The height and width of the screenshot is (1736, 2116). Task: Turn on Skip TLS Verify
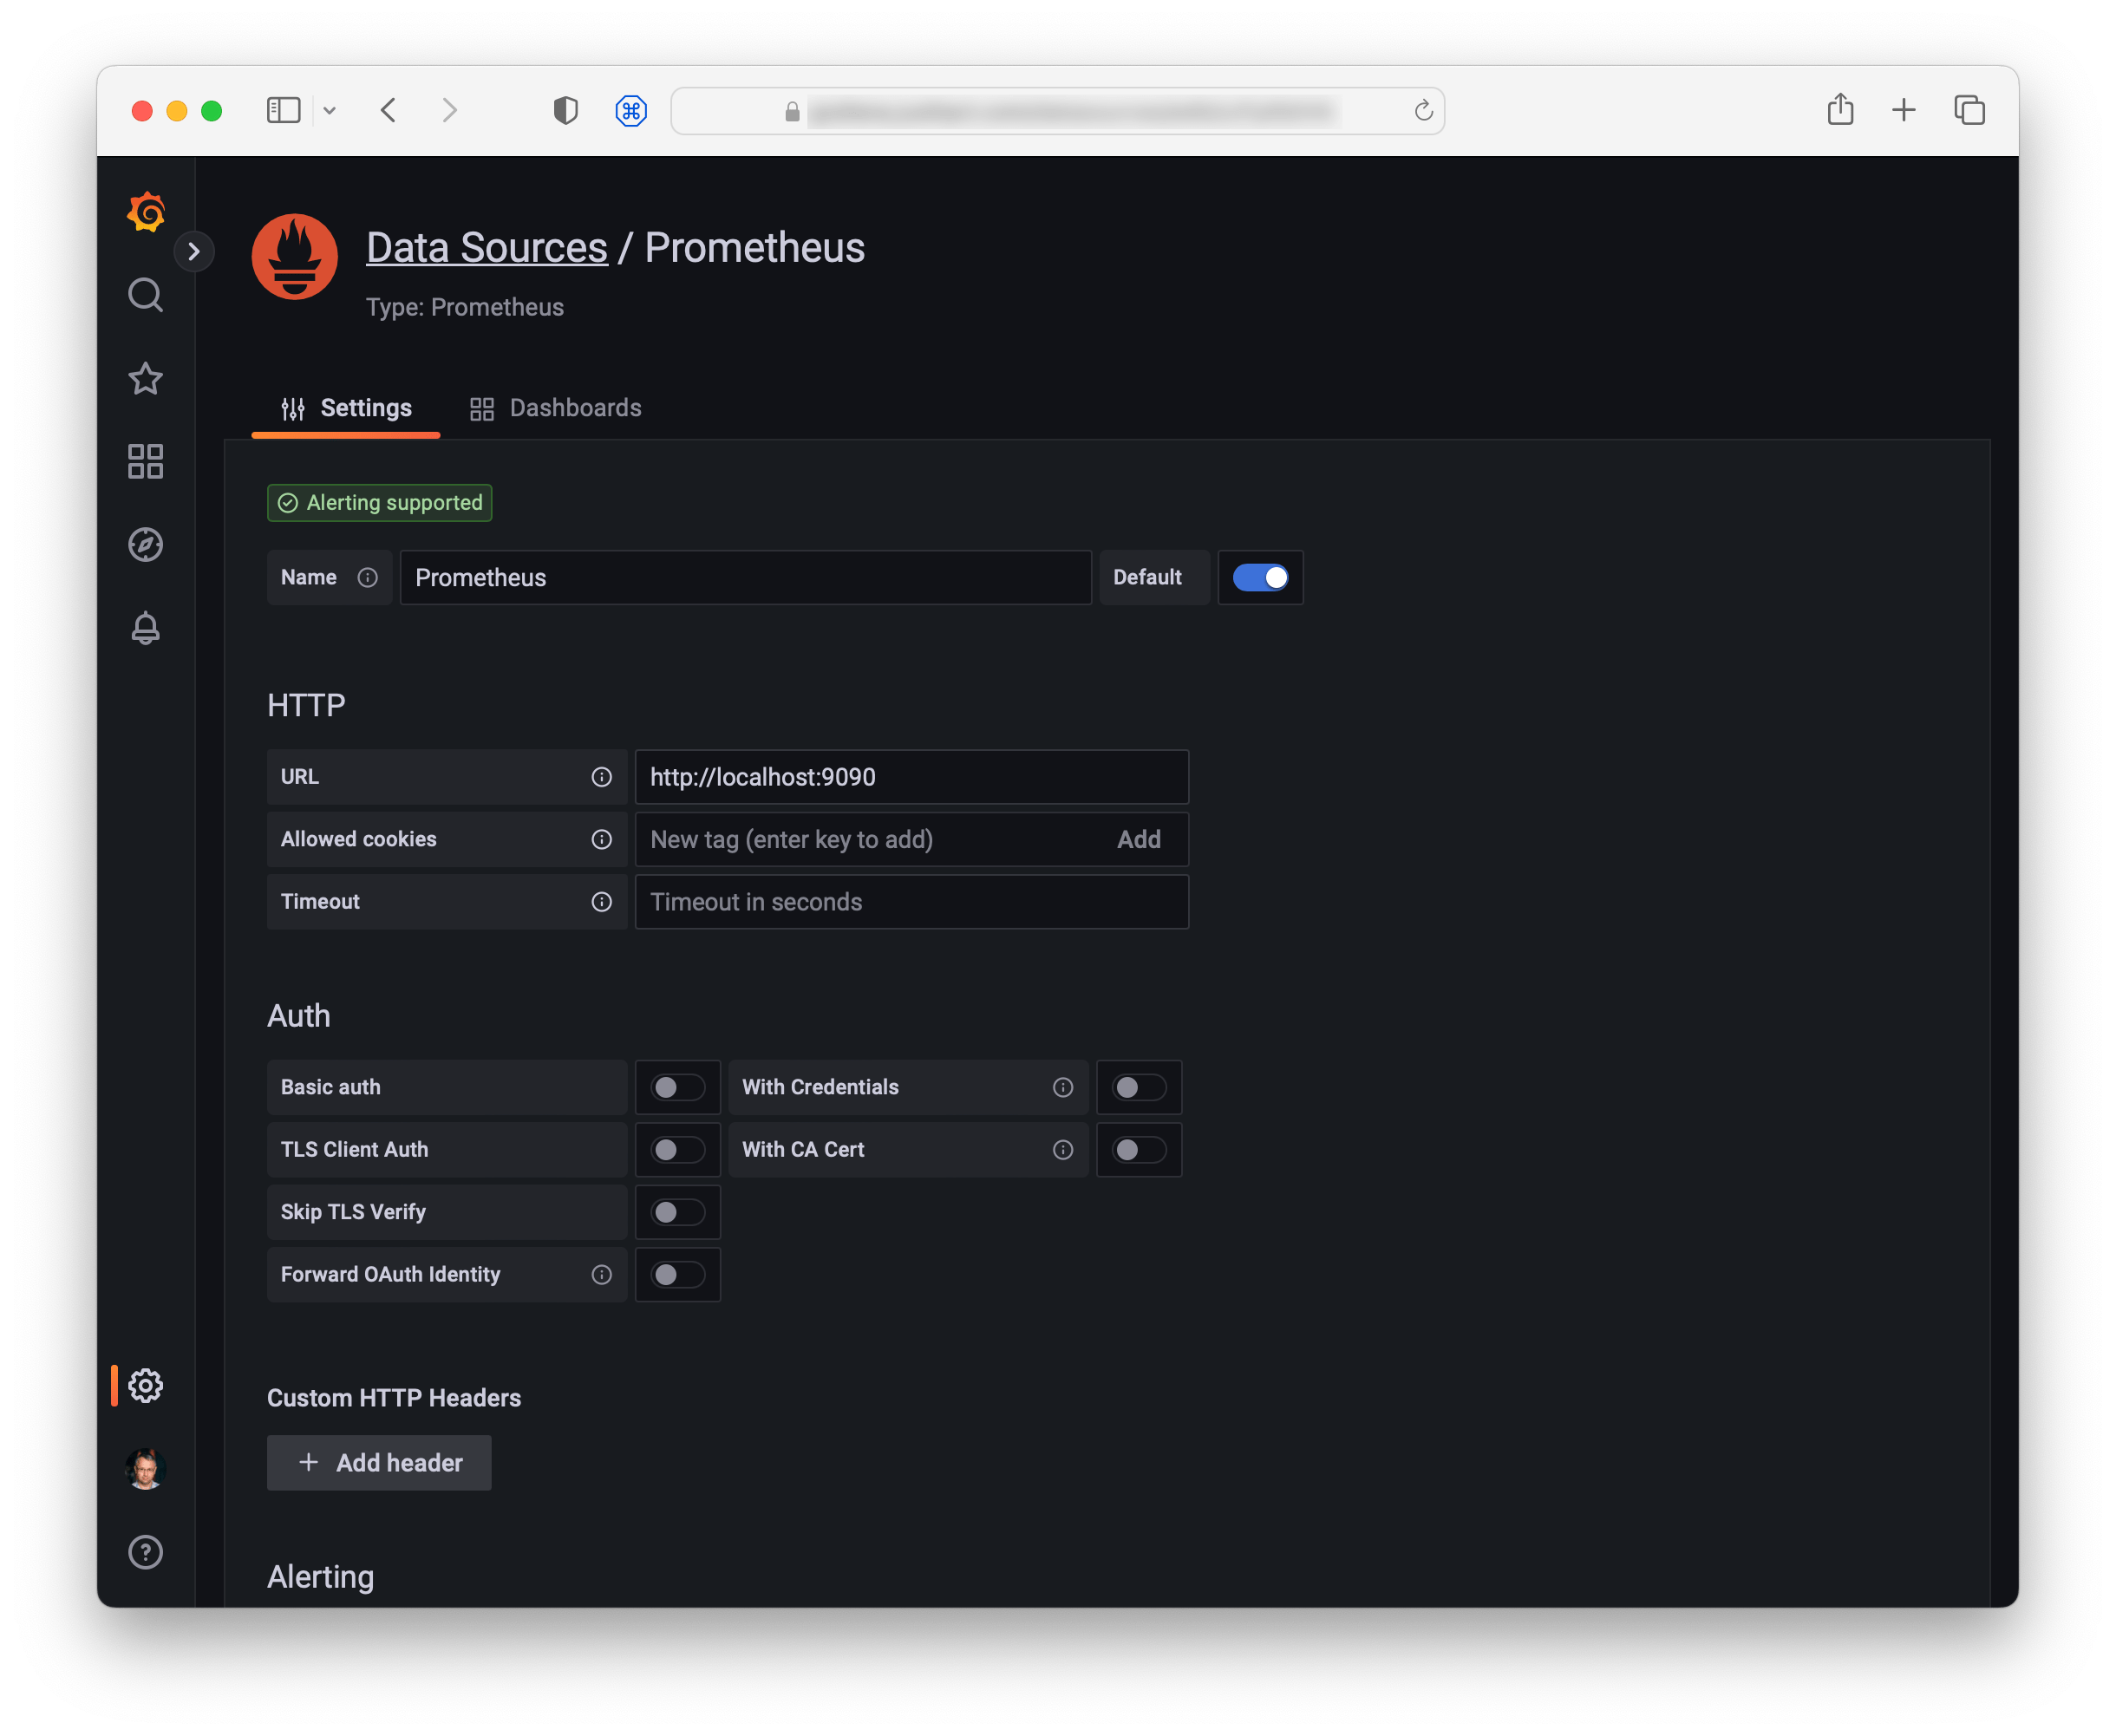[x=678, y=1212]
